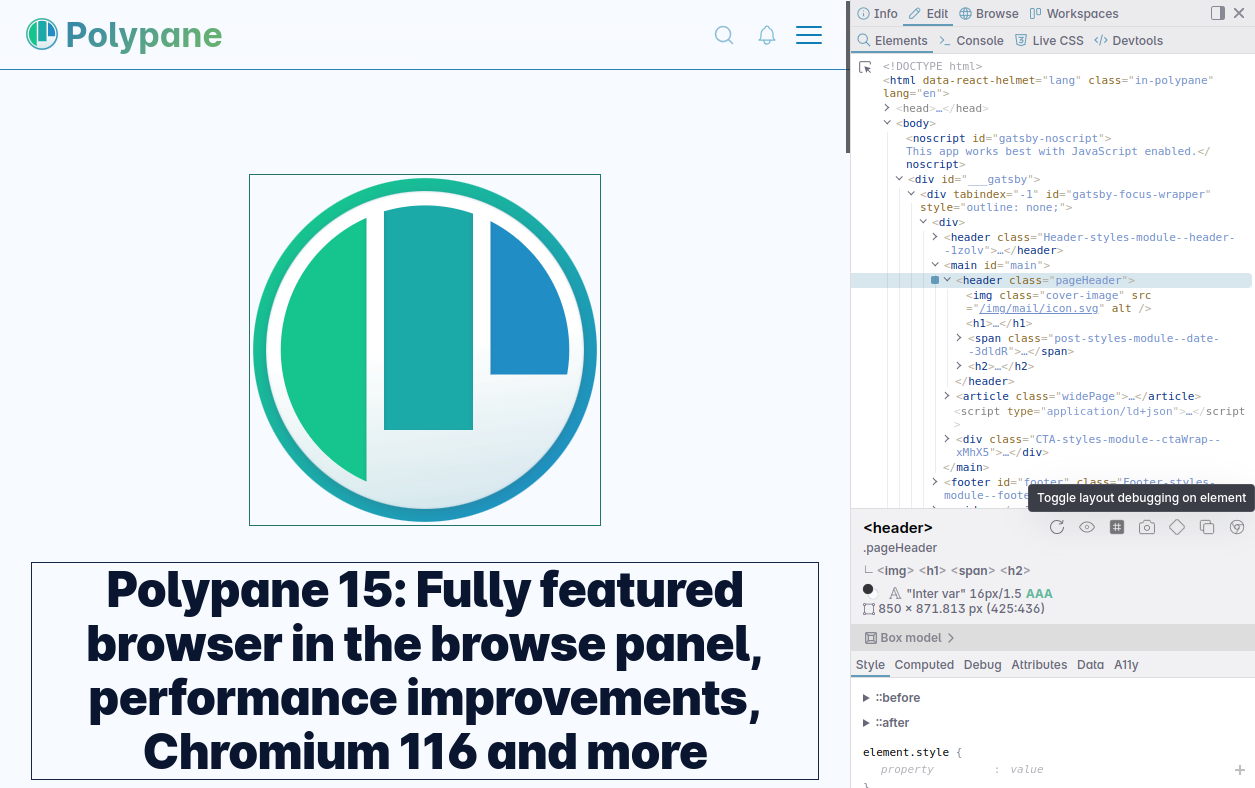Select the Style inspector tab
Viewport: 1255px width, 788px height.
[870, 665]
